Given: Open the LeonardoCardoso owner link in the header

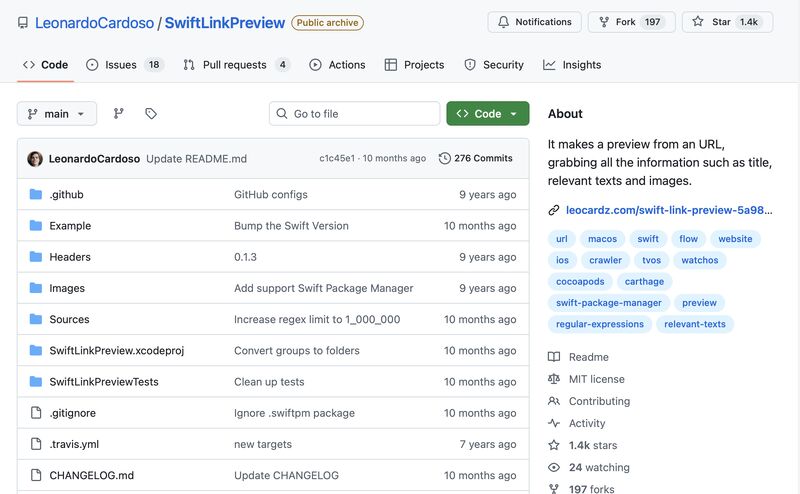Looking at the screenshot, I should (94, 23).
